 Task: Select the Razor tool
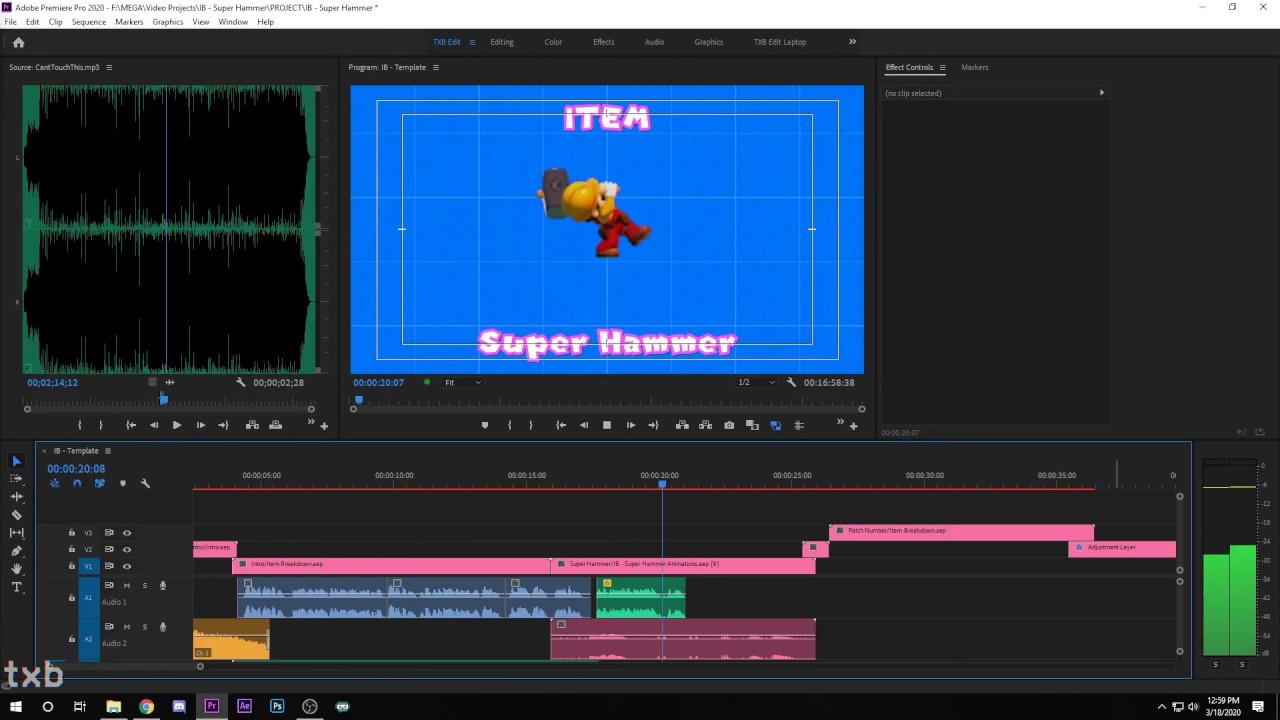(x=16, y=515)
